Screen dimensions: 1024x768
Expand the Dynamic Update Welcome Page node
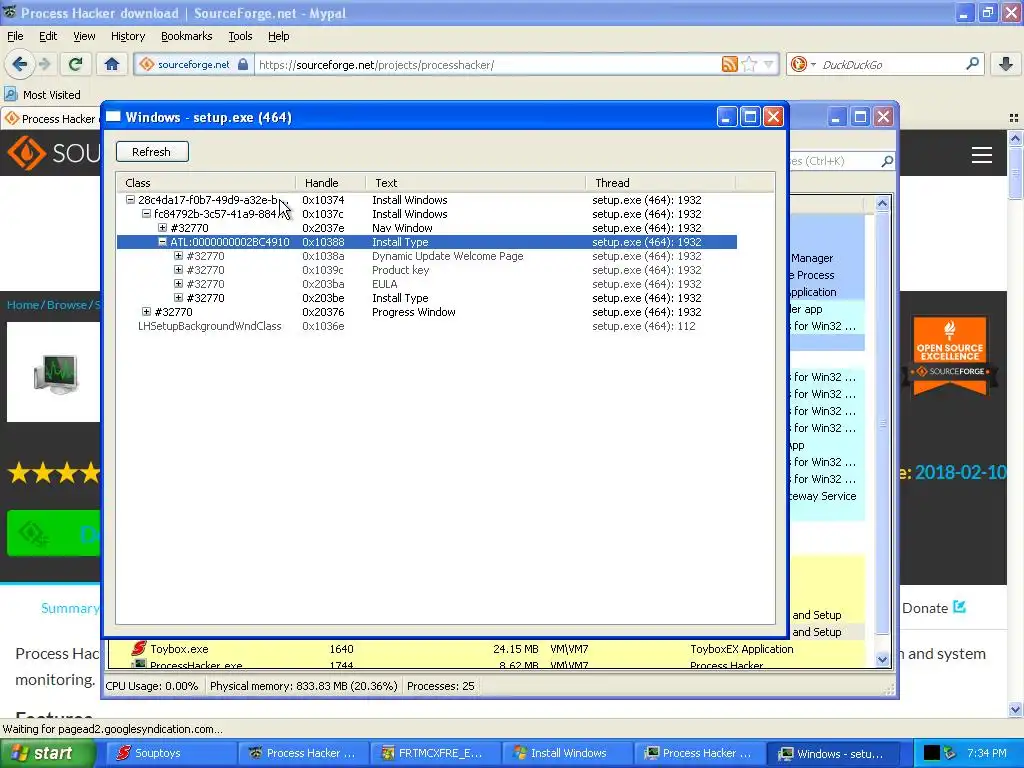pos(178,256)
